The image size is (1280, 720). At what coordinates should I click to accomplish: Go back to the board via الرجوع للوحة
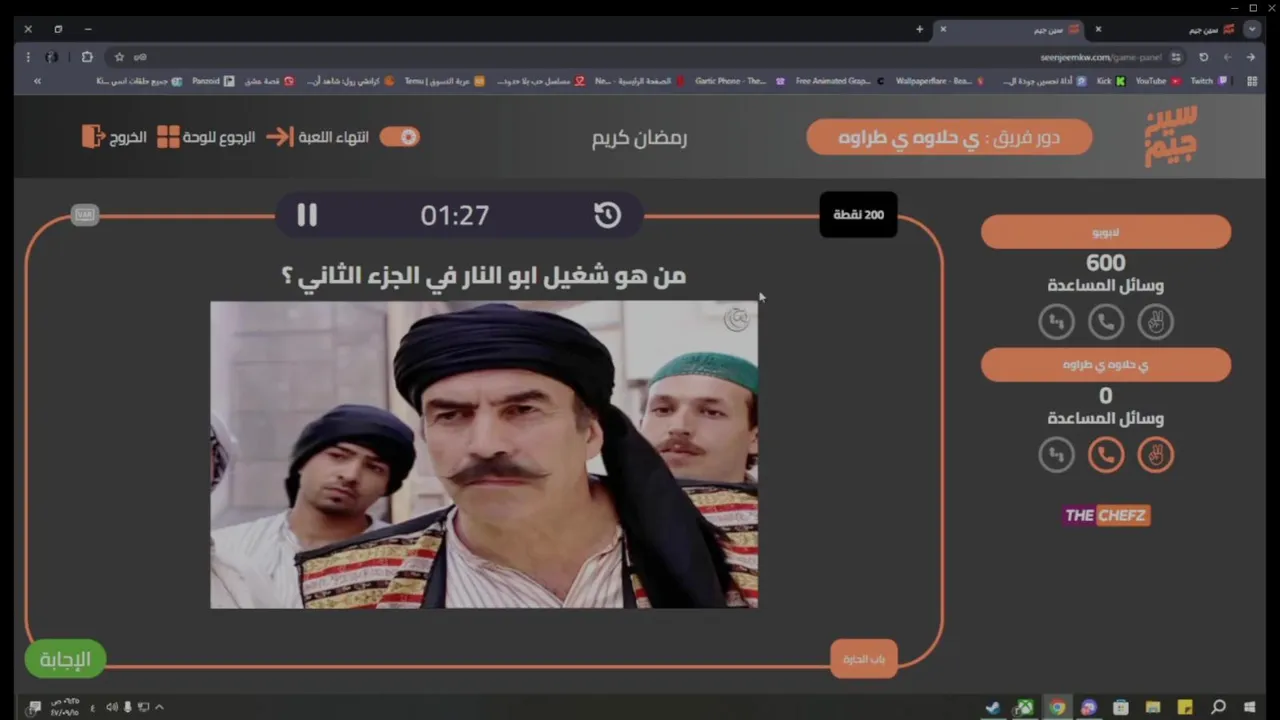(x=219, y=137)
